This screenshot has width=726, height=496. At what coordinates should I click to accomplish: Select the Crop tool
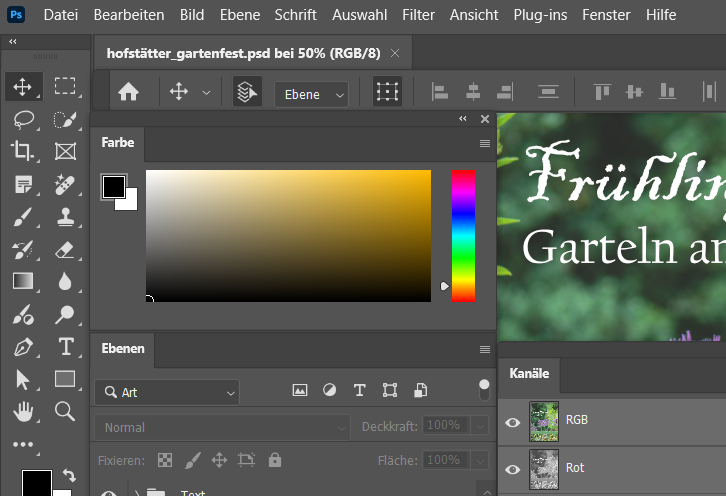22,151
